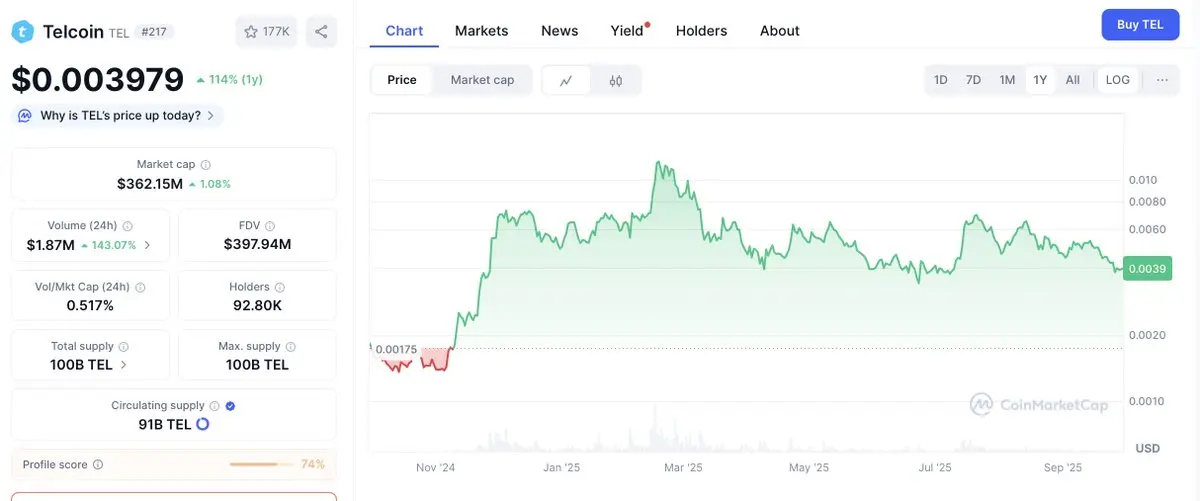The width and height of the screenshot is (1200, 501).
Task: Click the Buy TEL button
Action: tap(1140, 25)
